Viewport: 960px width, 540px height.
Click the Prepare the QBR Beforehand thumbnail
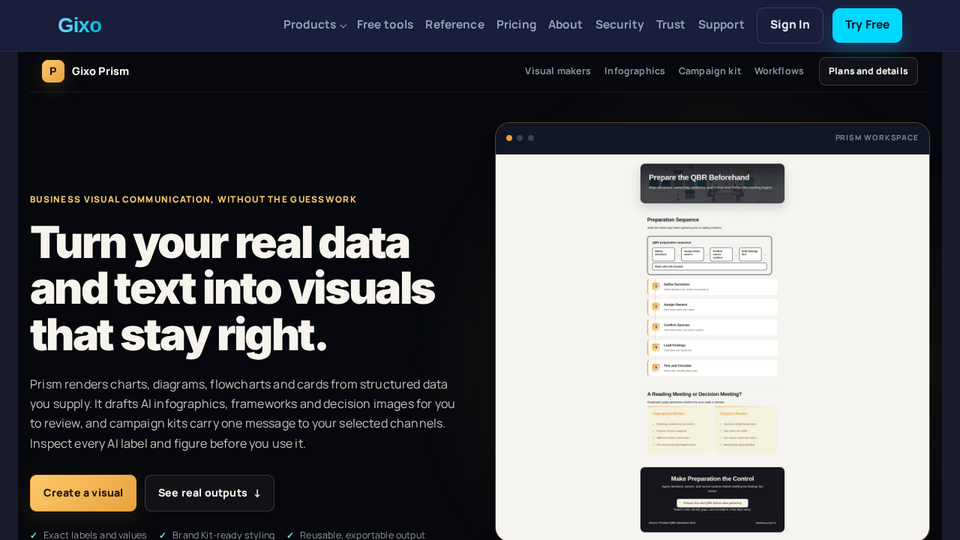(712, 183)
